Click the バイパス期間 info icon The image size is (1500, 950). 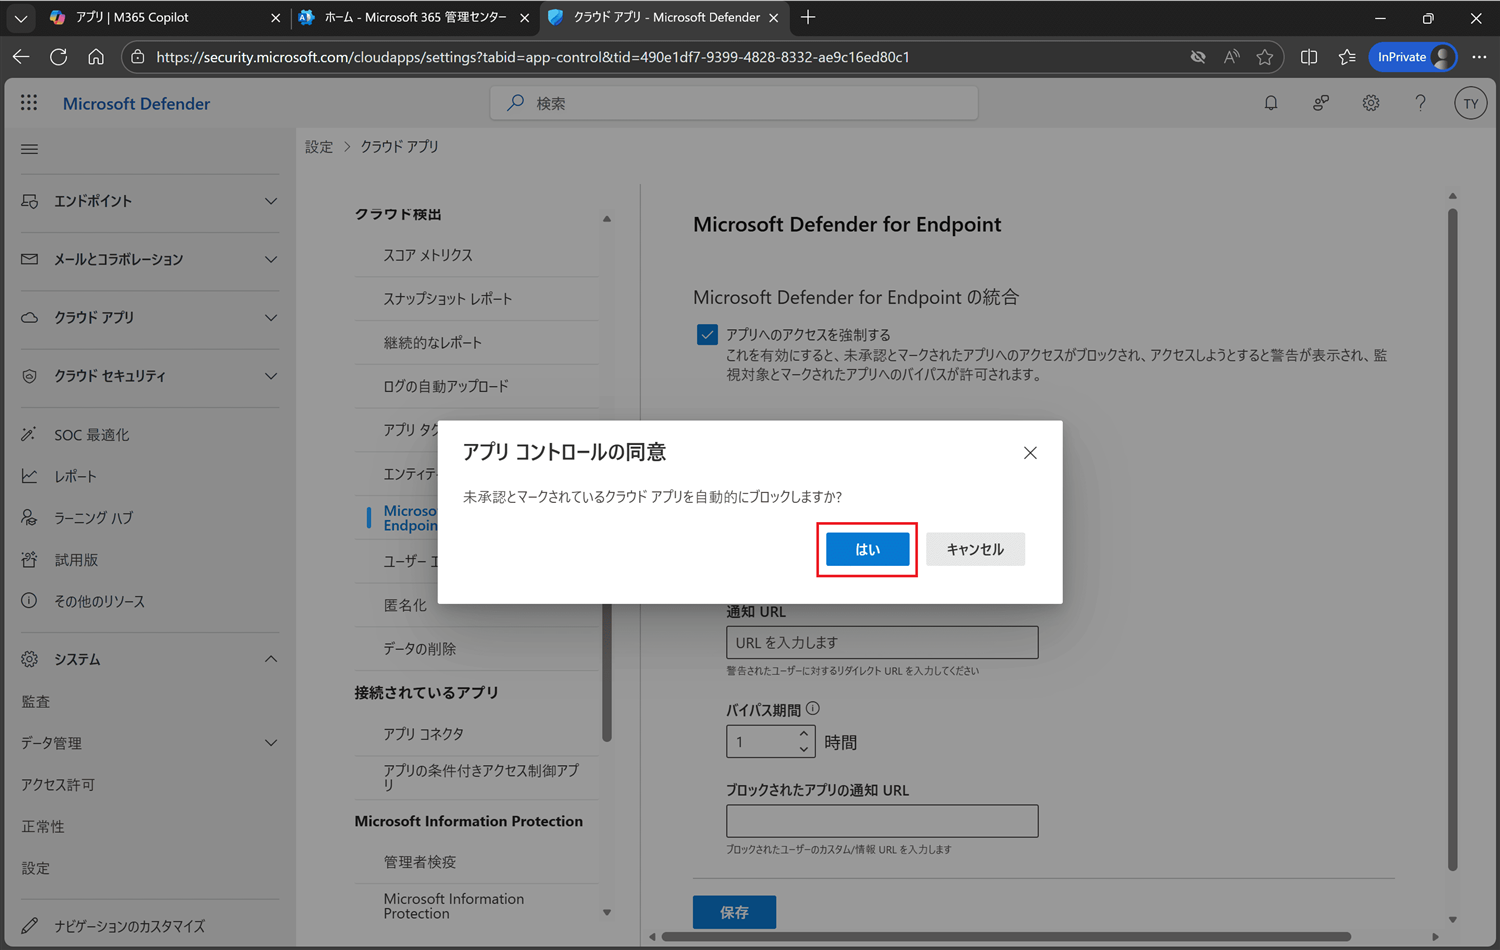[813, 708]
